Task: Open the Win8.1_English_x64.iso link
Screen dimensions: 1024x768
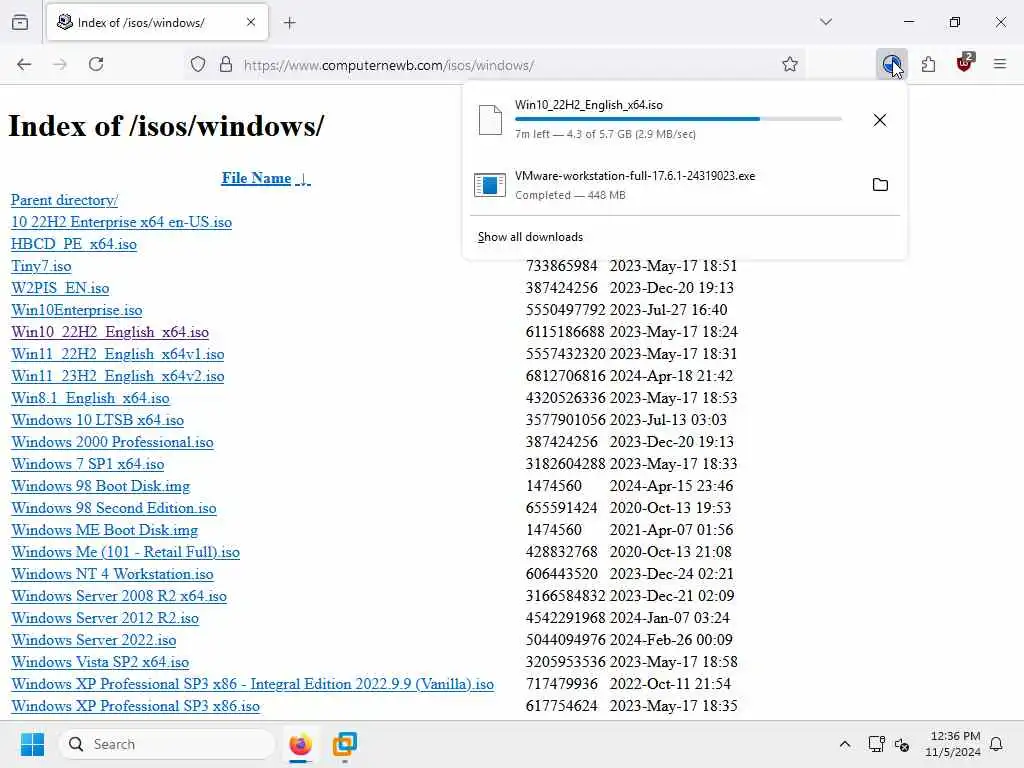Action: tap(90, 398)
